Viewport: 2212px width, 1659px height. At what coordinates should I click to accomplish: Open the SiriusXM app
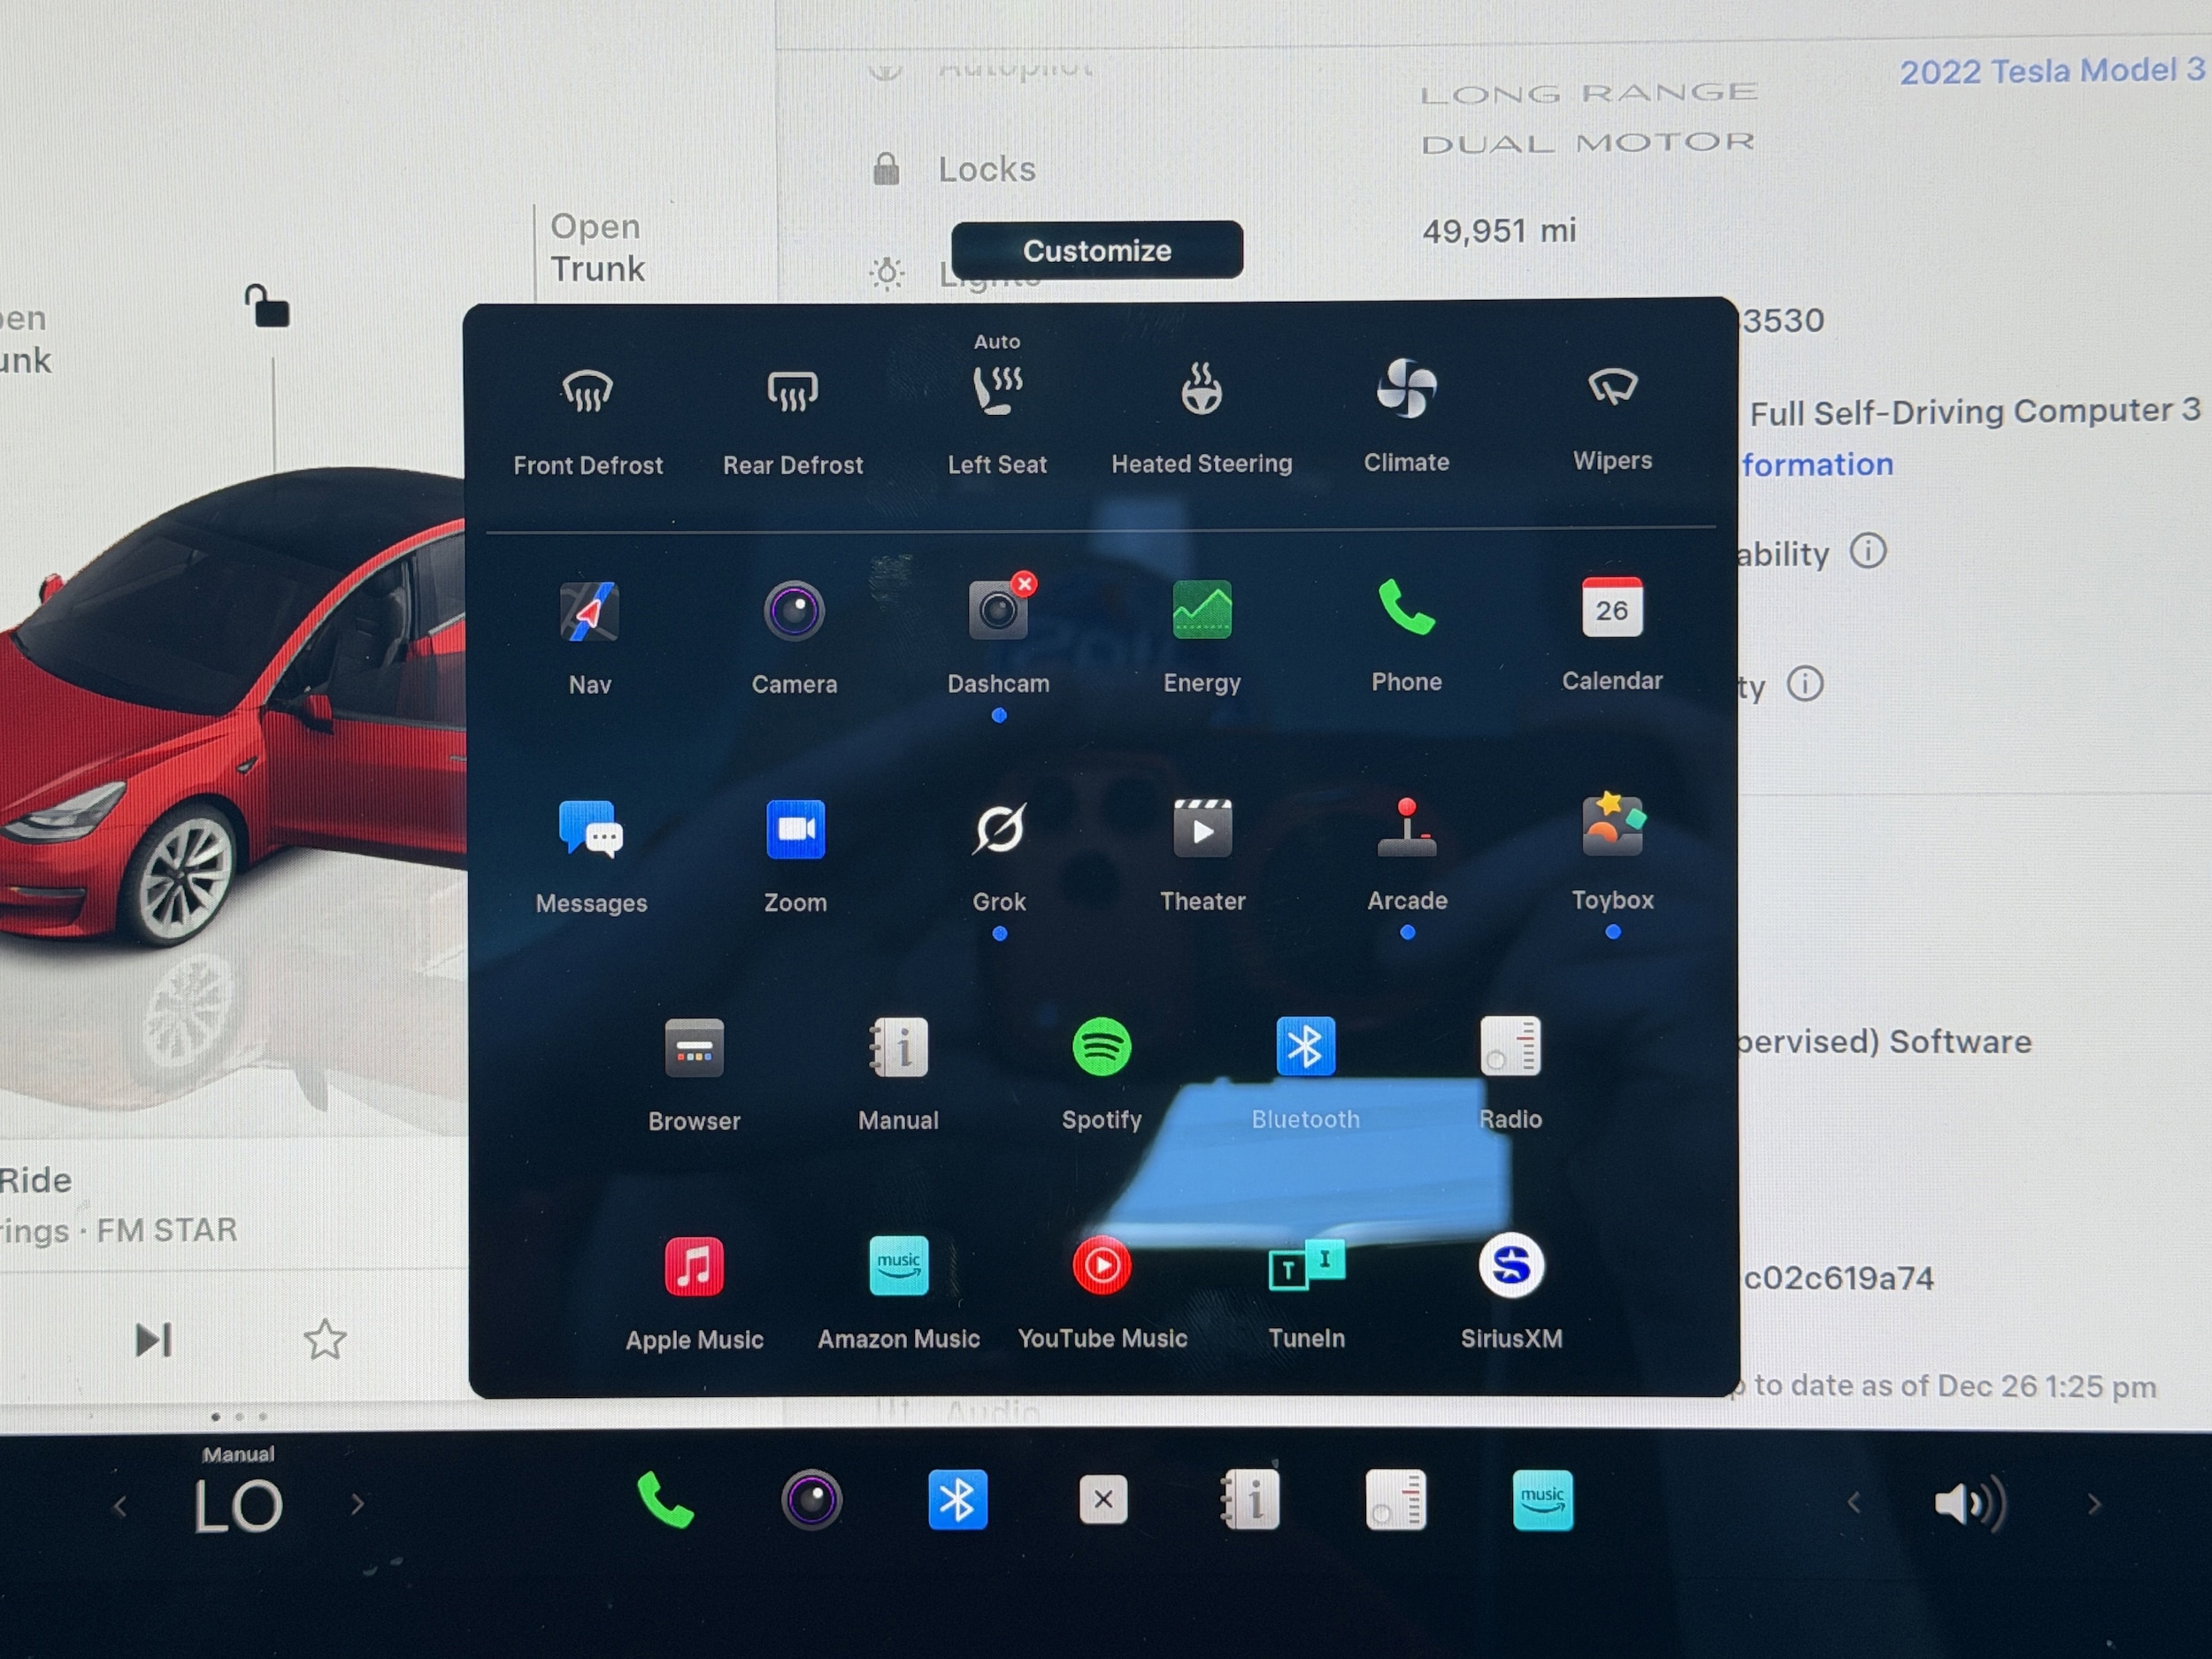click(x=1511, y=1267)
